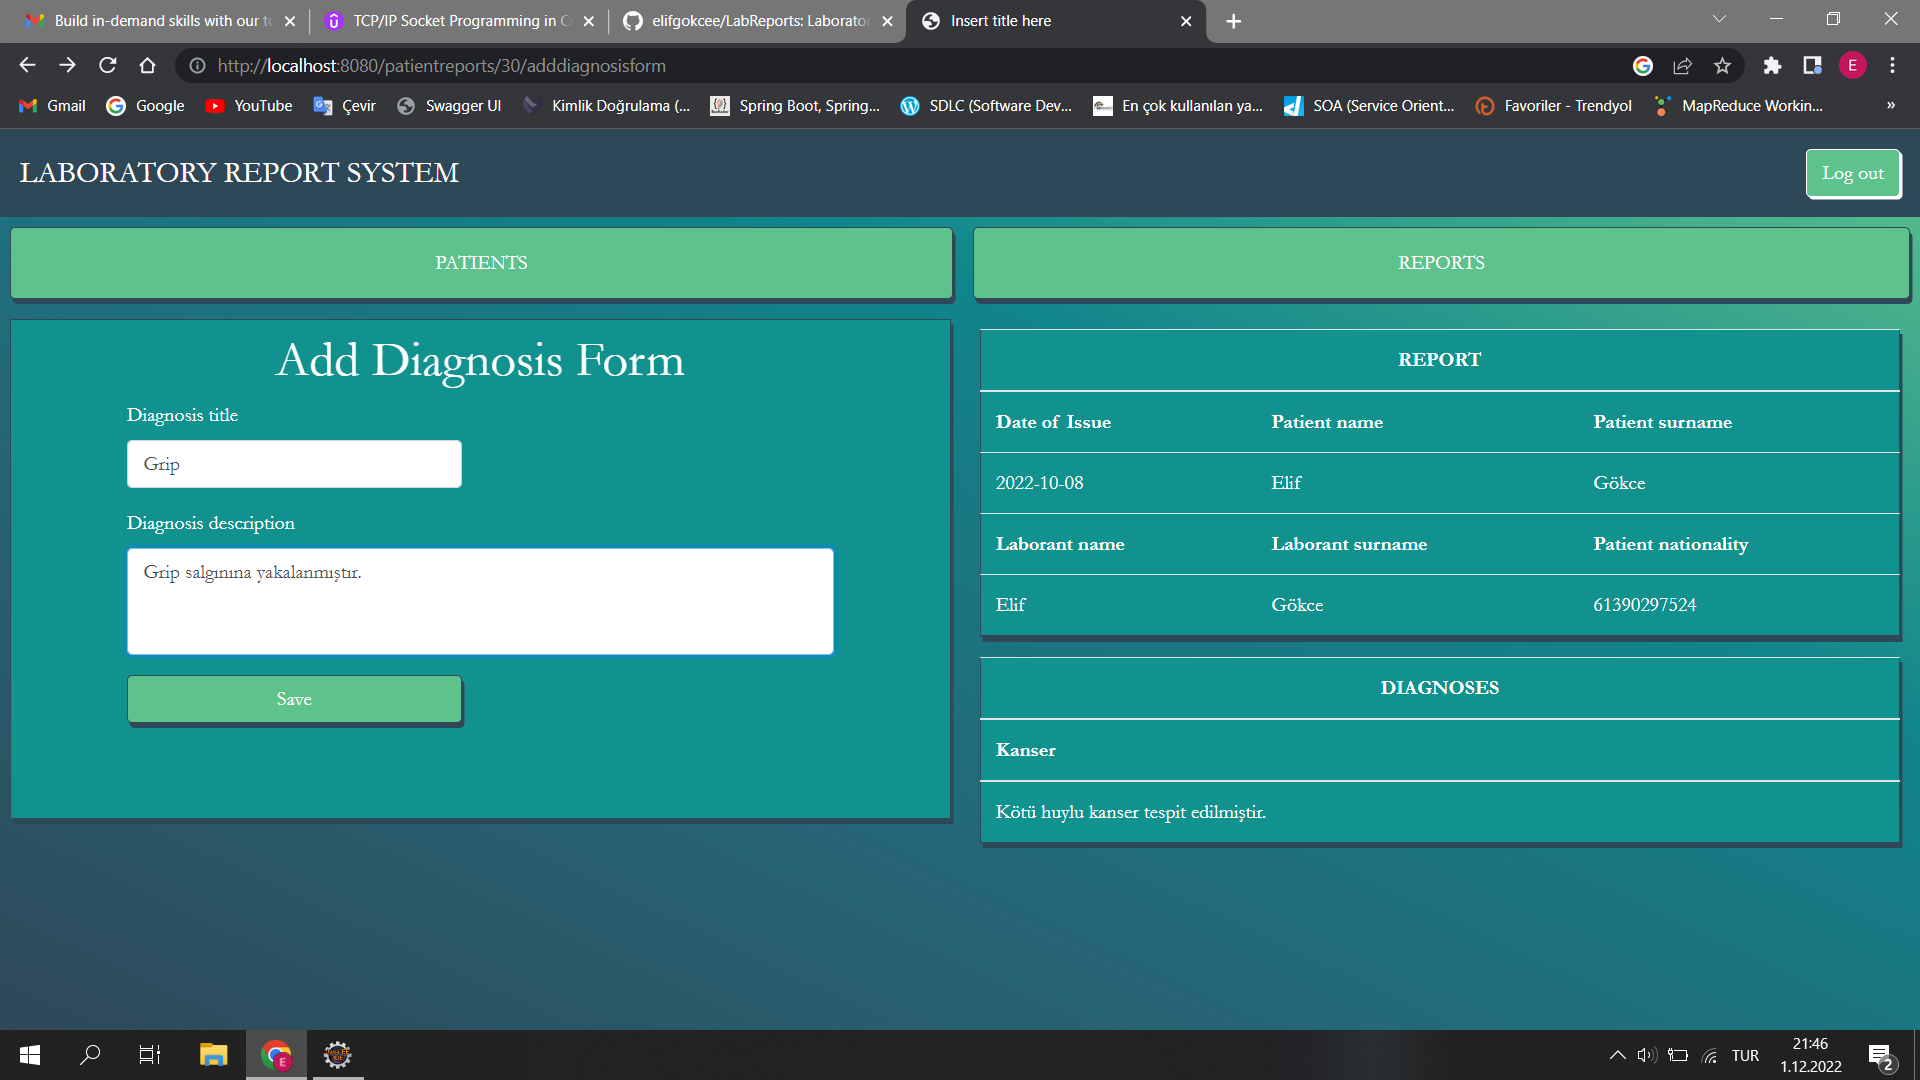Click the Log out button

click(x=1853, y=173)
